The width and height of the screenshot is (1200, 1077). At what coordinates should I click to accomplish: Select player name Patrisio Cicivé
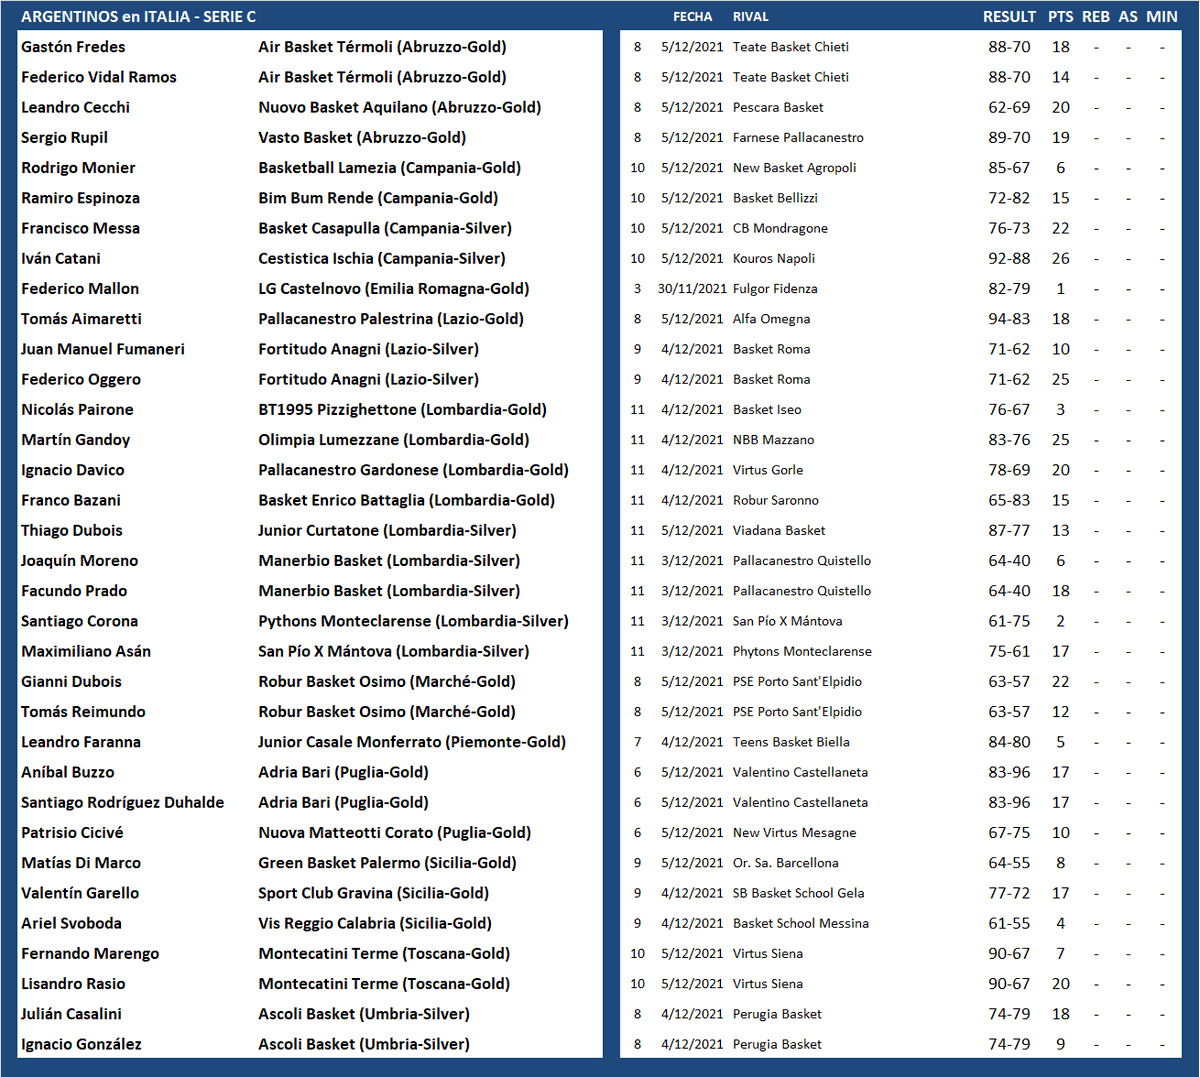click(x=72, y=833)
